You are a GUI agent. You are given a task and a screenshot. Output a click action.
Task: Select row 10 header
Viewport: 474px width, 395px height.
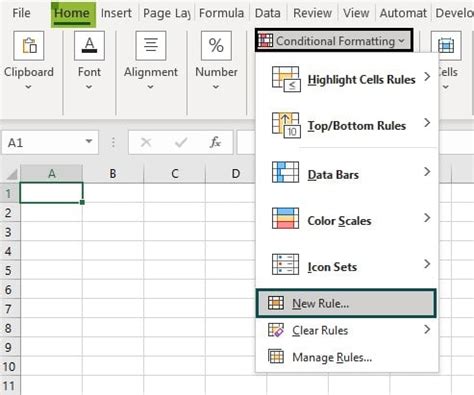tap(10, 366)
